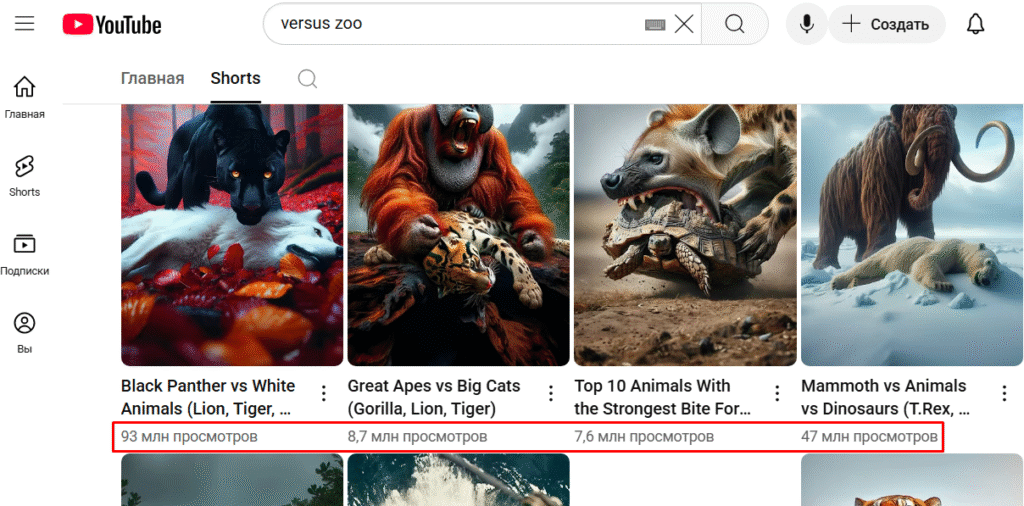Search within channel using tab magnifier icon
The image size is (1024, 506).
[308, 79]
